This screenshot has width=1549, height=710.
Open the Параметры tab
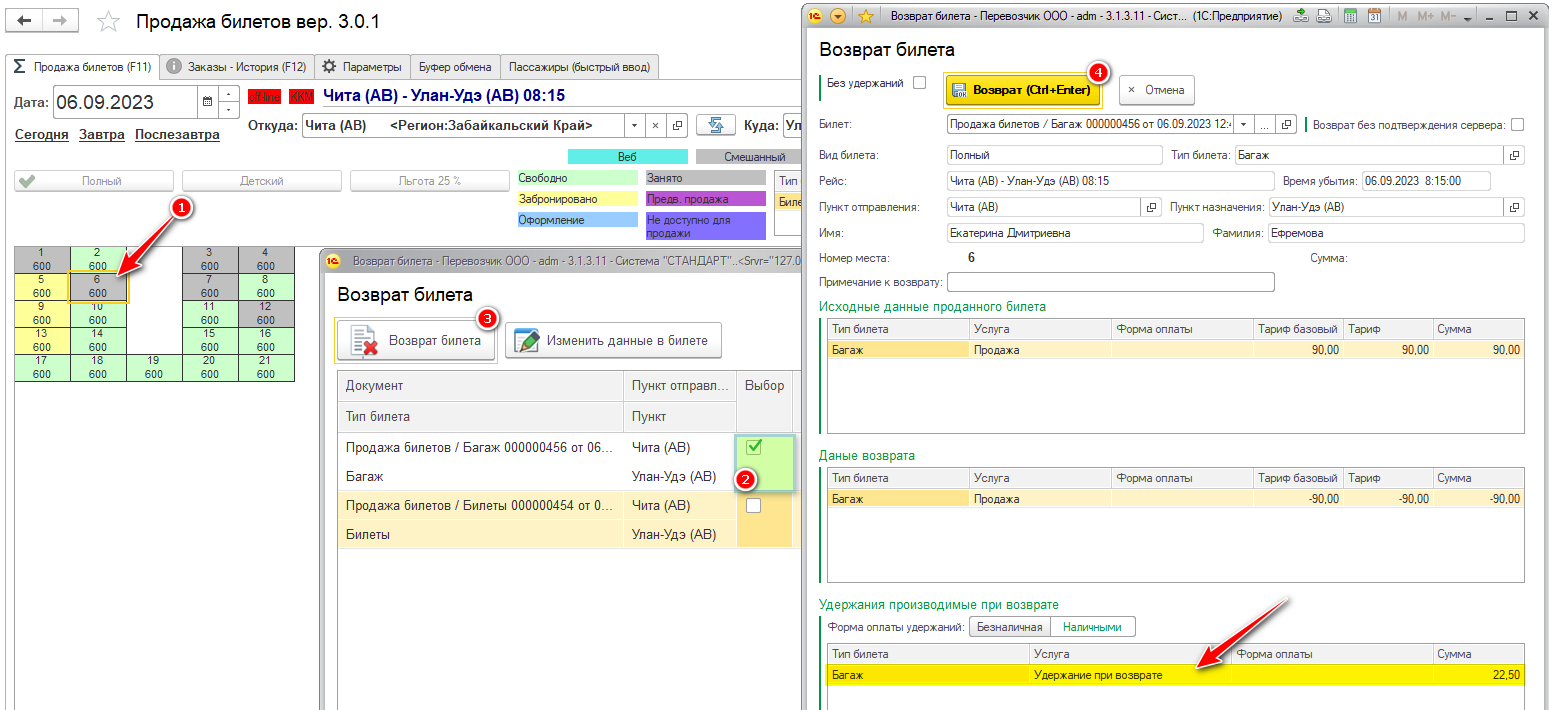[362, 67]
